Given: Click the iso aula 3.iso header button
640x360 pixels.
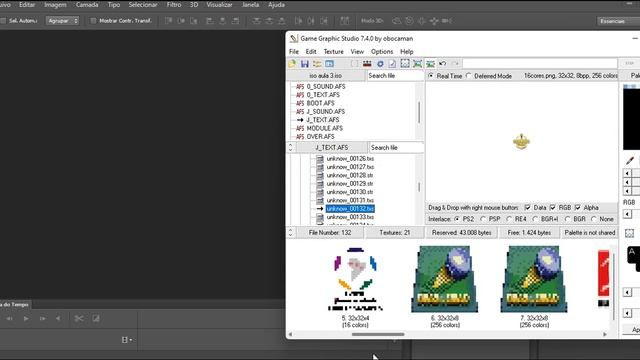Looking at the screenshot, I should (x=326, y=76).
